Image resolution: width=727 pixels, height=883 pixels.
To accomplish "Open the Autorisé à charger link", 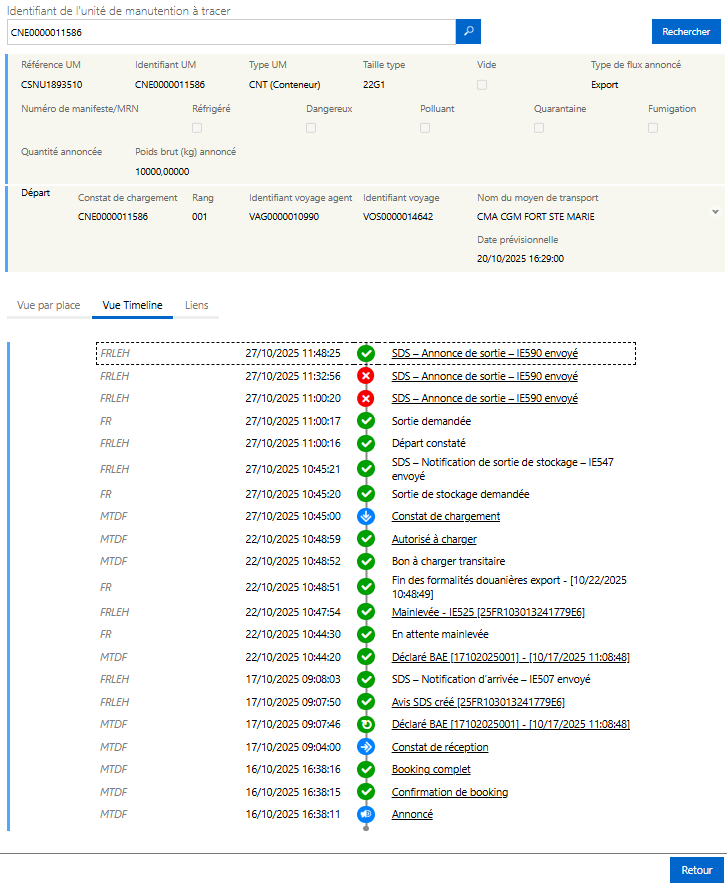I will coord(434,539).
